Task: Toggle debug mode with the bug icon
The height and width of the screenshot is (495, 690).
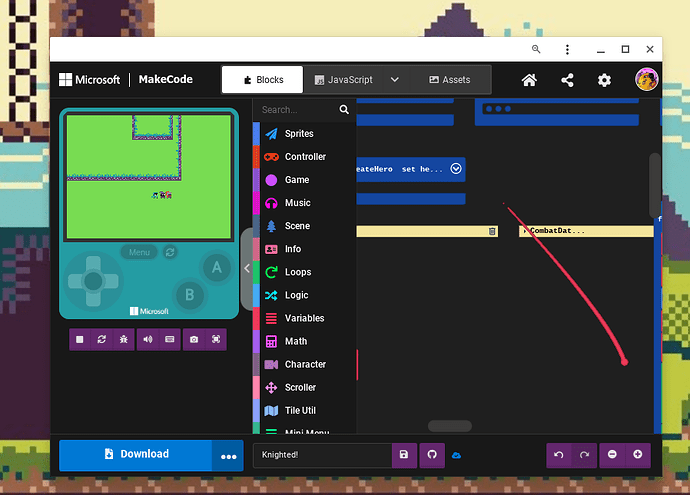Action: 124,339
